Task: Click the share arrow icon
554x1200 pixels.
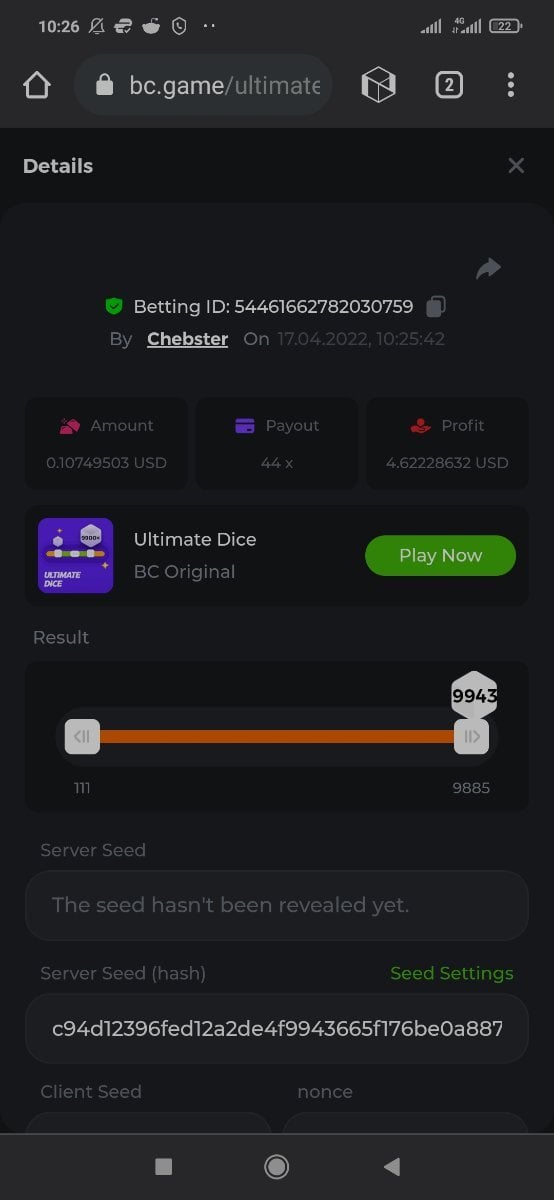Action: [488, 268]
